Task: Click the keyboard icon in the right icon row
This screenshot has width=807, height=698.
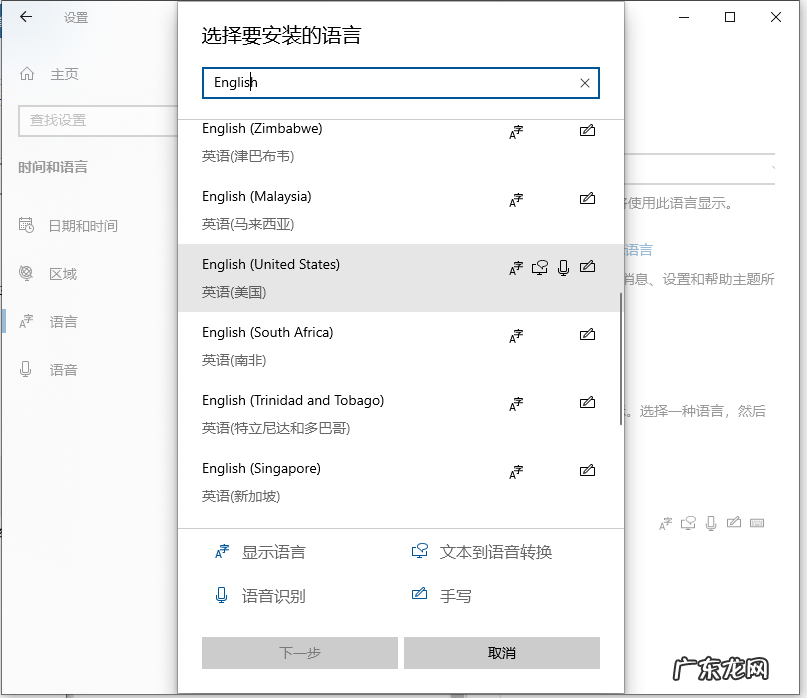Action: point(756,522)
